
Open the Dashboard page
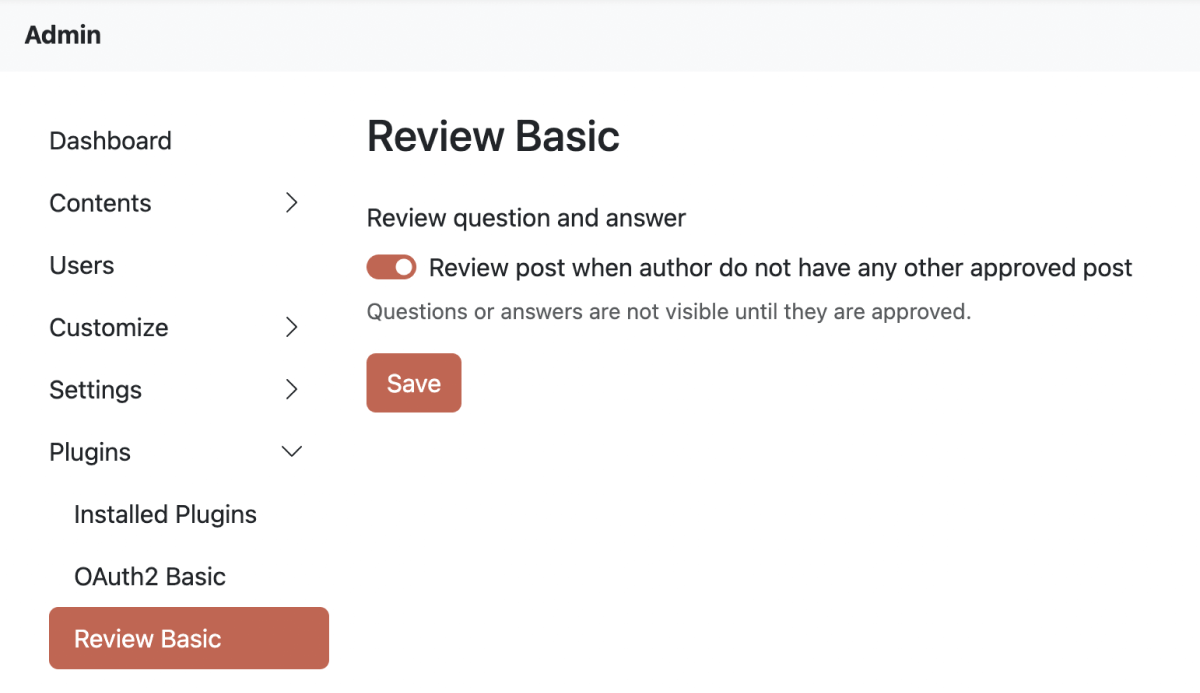110,140
